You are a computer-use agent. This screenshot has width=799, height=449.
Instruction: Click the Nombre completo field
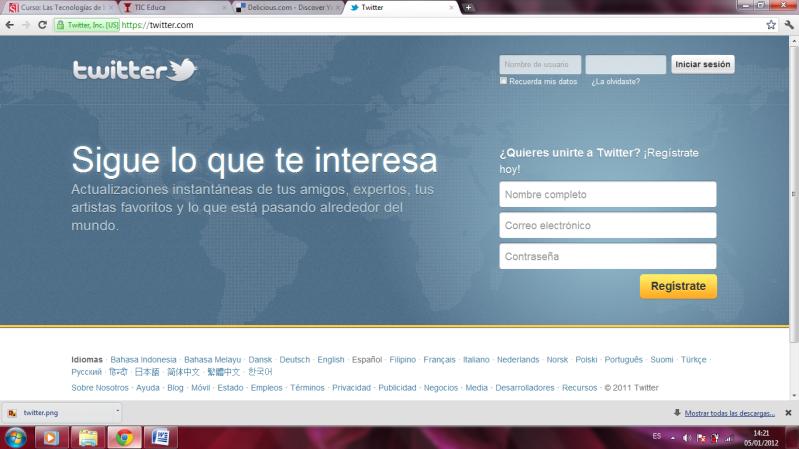point(608,194)
